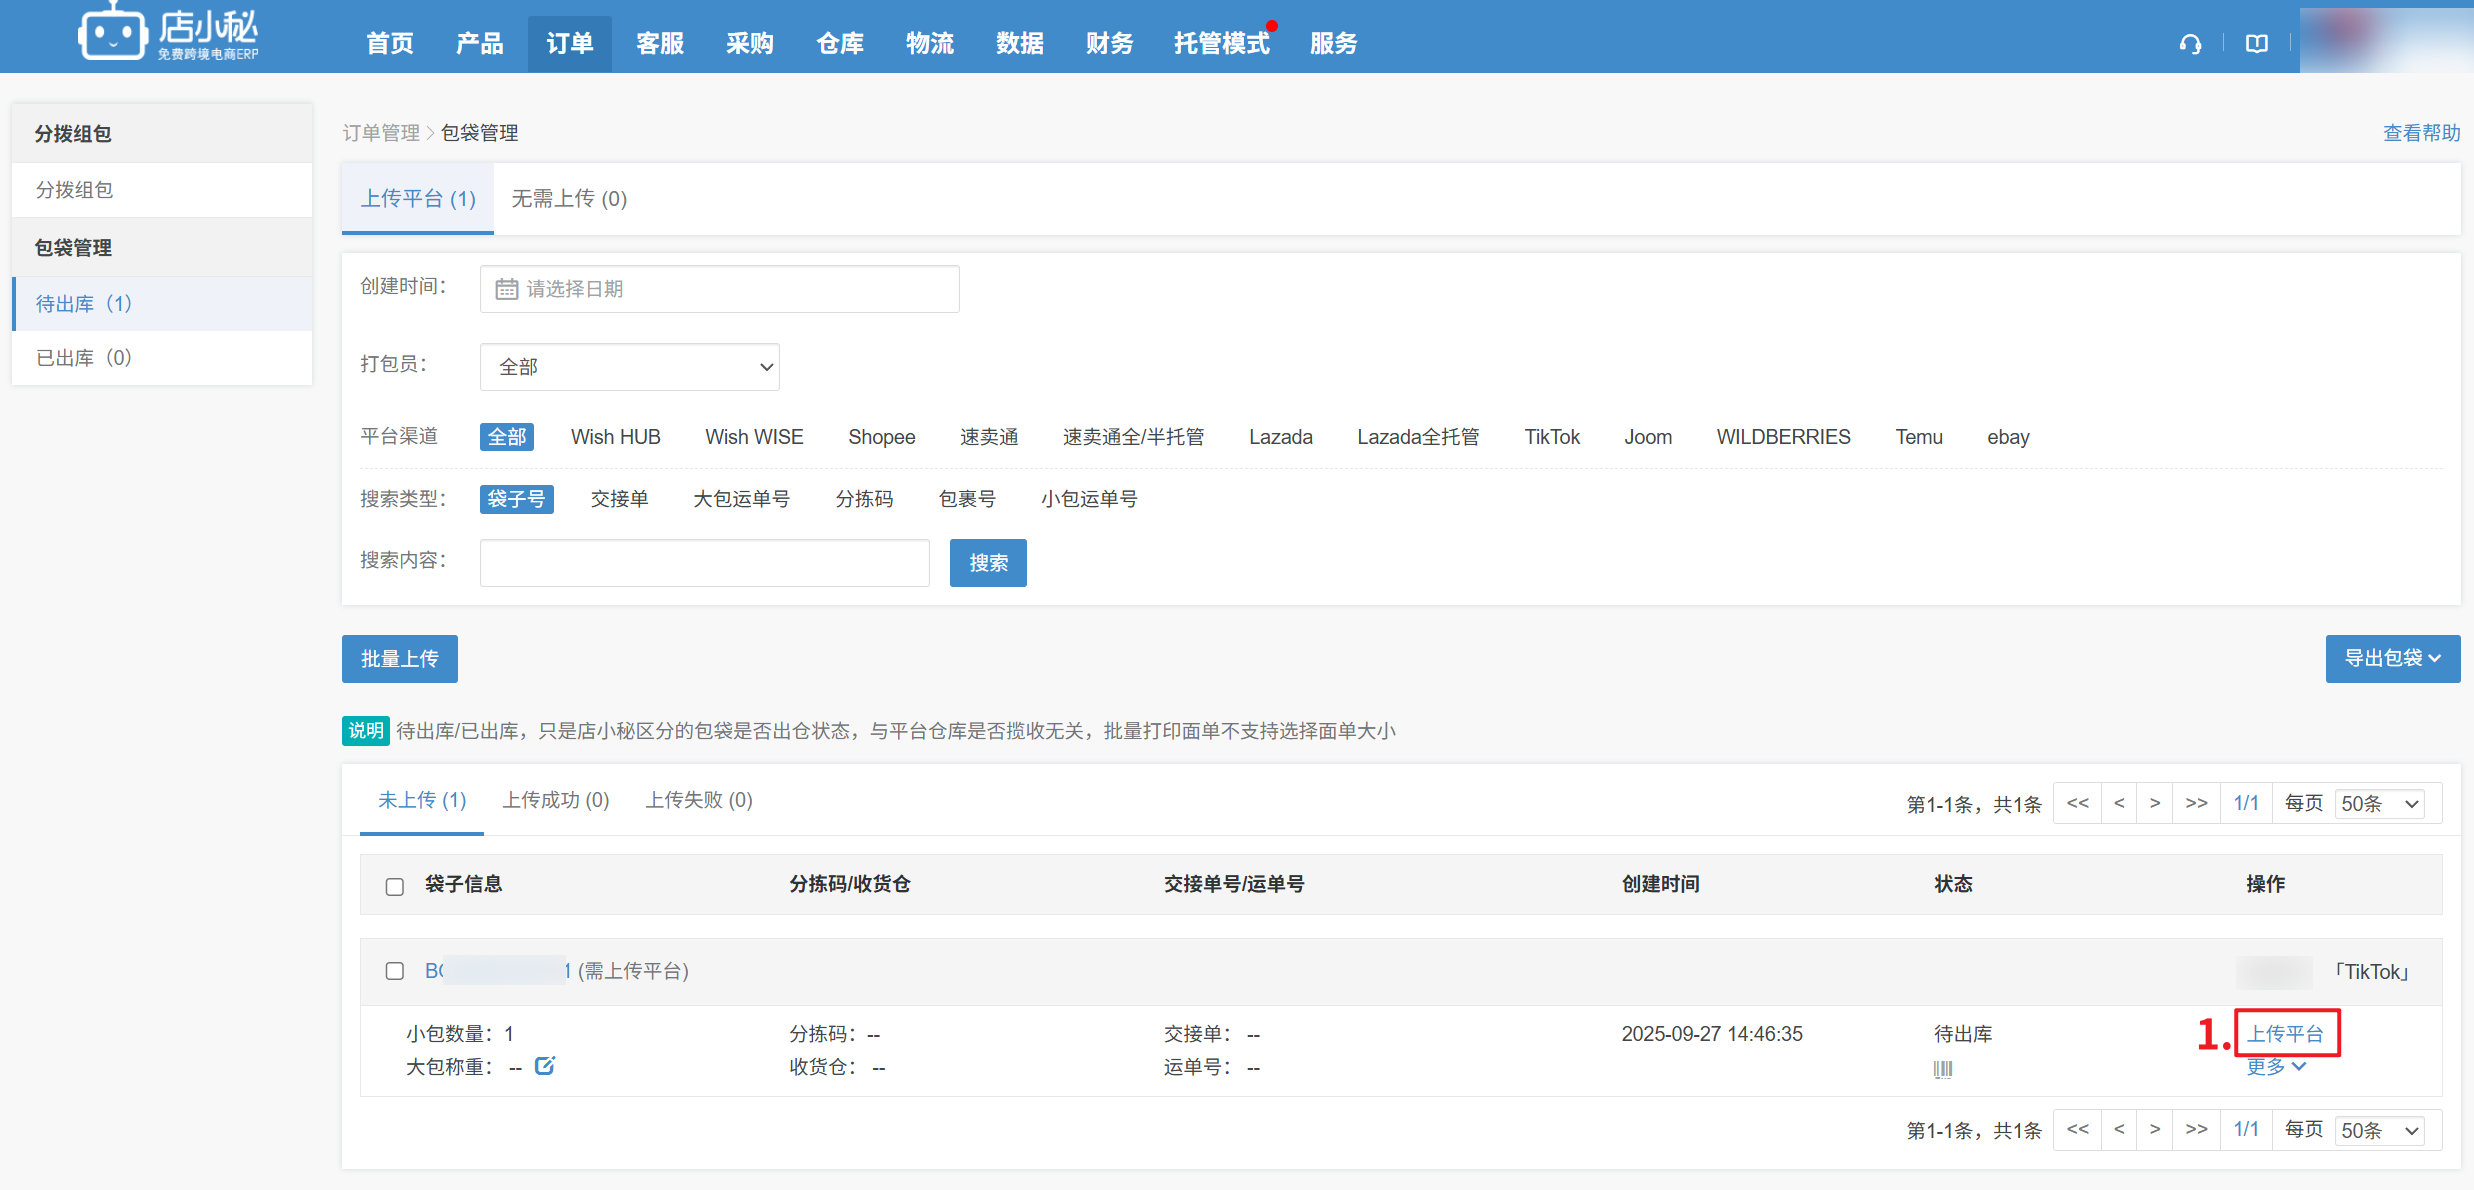The image size is (2474, 1190).
Task: Click the 批量上传 button
Action: click(399, 659)
